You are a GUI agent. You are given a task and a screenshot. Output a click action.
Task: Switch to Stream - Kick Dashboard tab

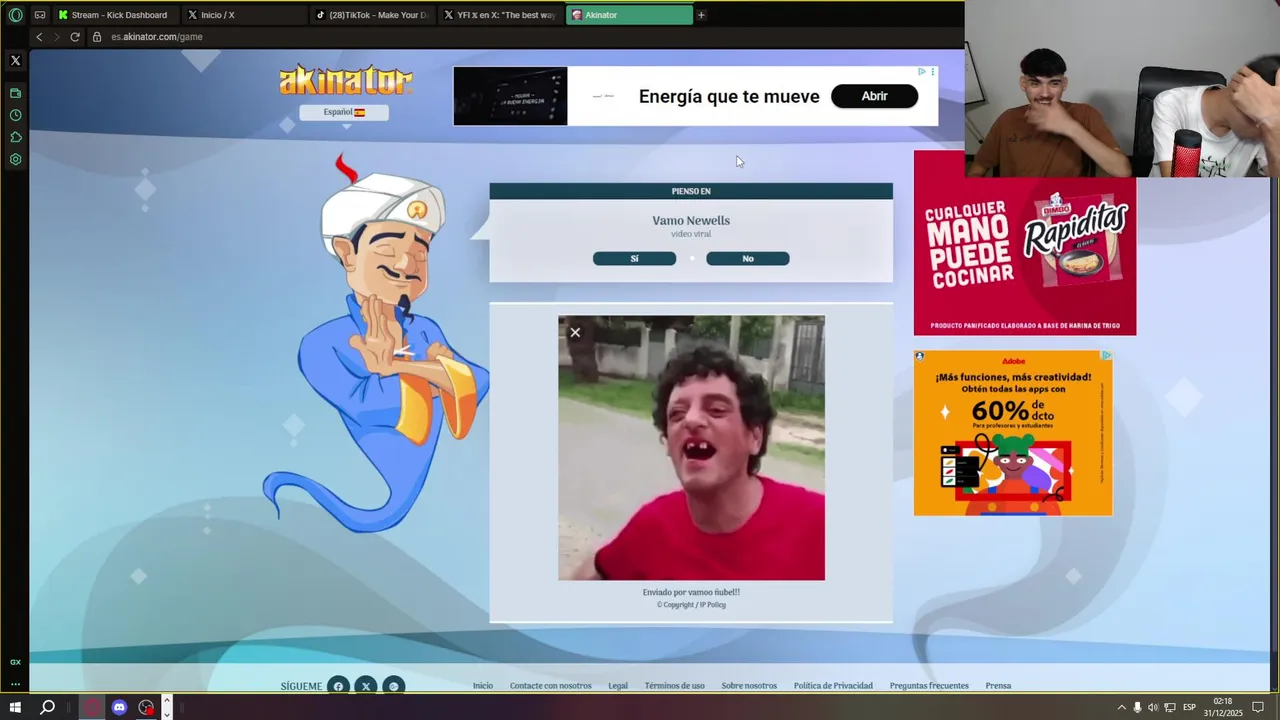pos(114,15)
